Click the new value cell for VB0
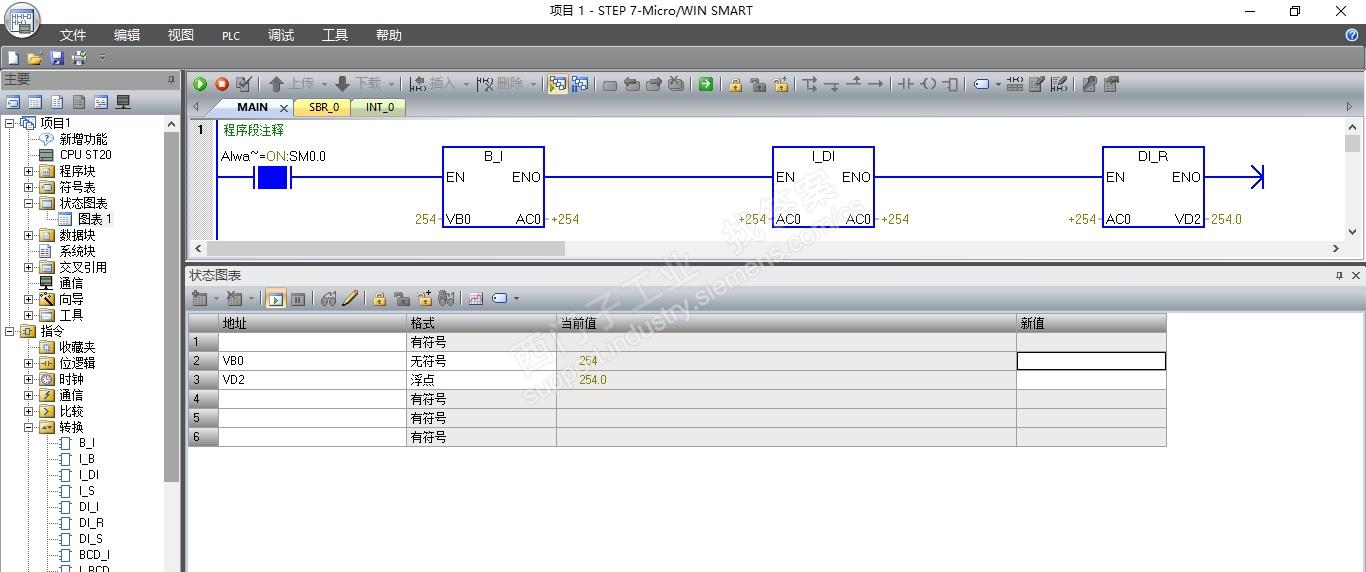The height and width of the screenshot is (572, 1366). (x=1091, y=361)
